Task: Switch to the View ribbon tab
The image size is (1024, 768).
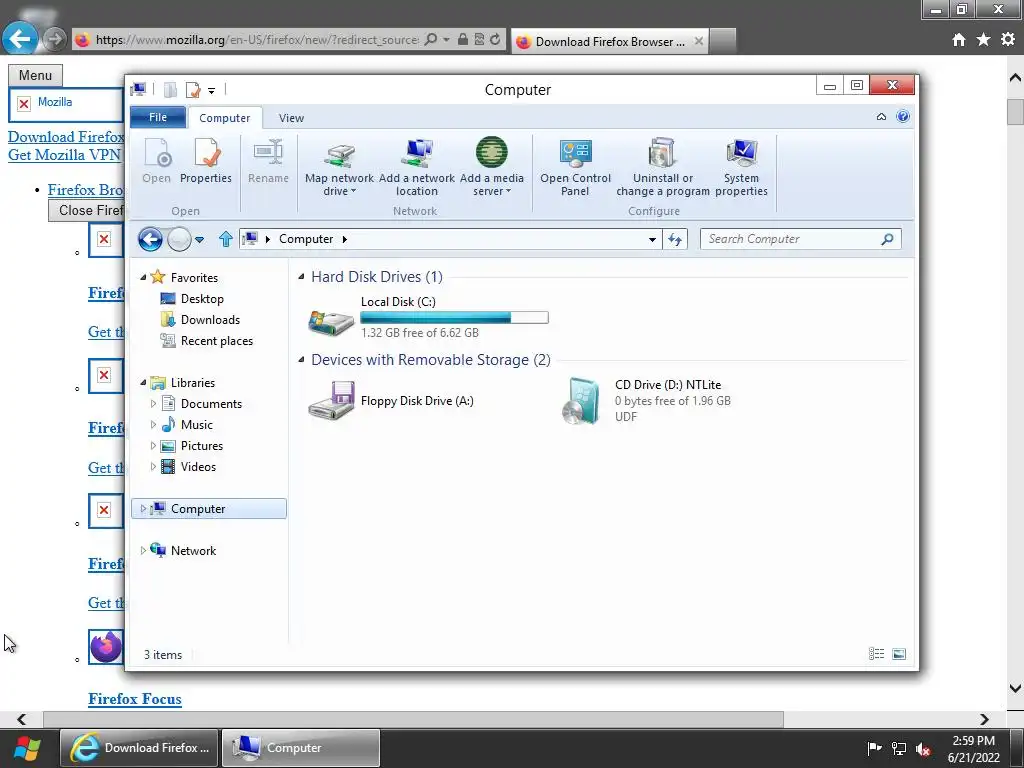Action: (x=291, y=118)
